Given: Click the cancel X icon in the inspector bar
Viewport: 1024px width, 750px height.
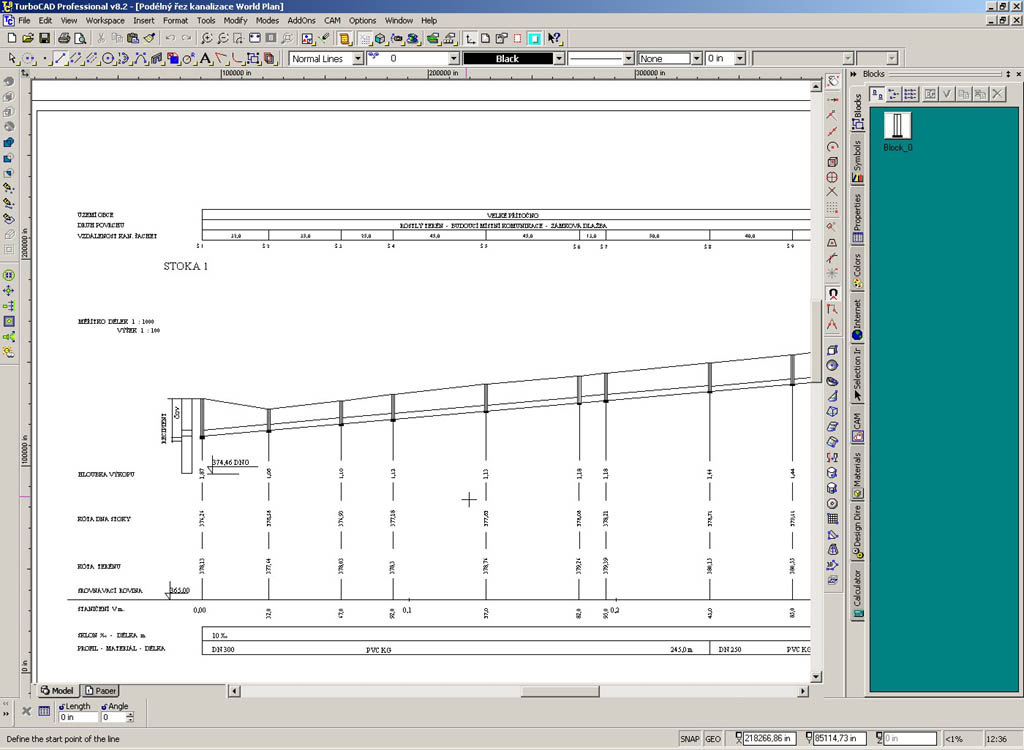Looking at the screenshot, I should click(27, 711).
